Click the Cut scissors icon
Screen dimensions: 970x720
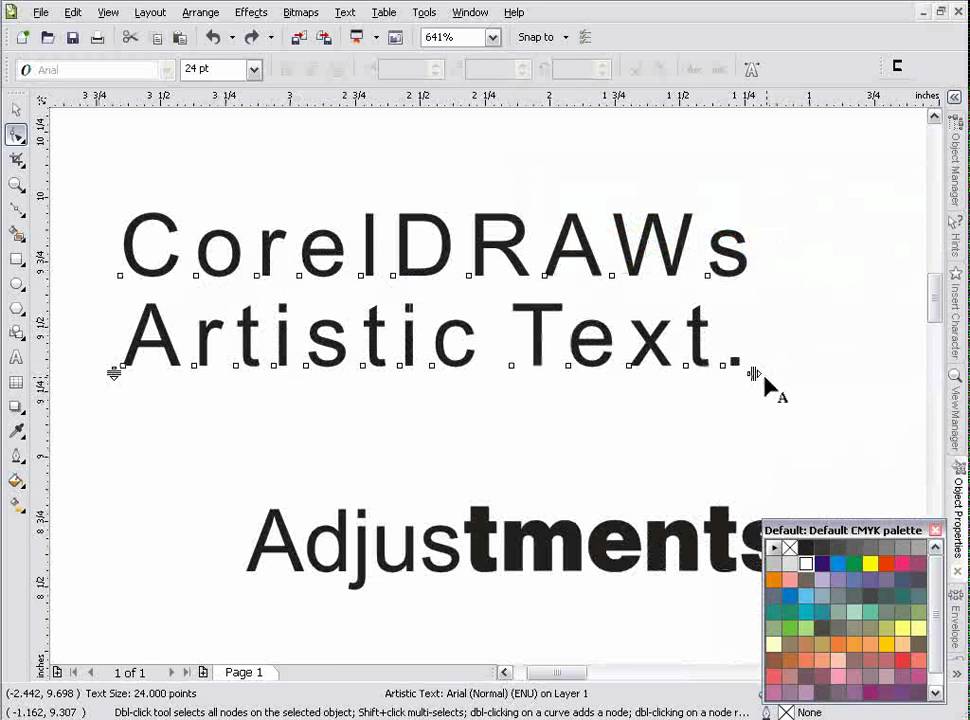pyautogui.click(x=130, y=37)
